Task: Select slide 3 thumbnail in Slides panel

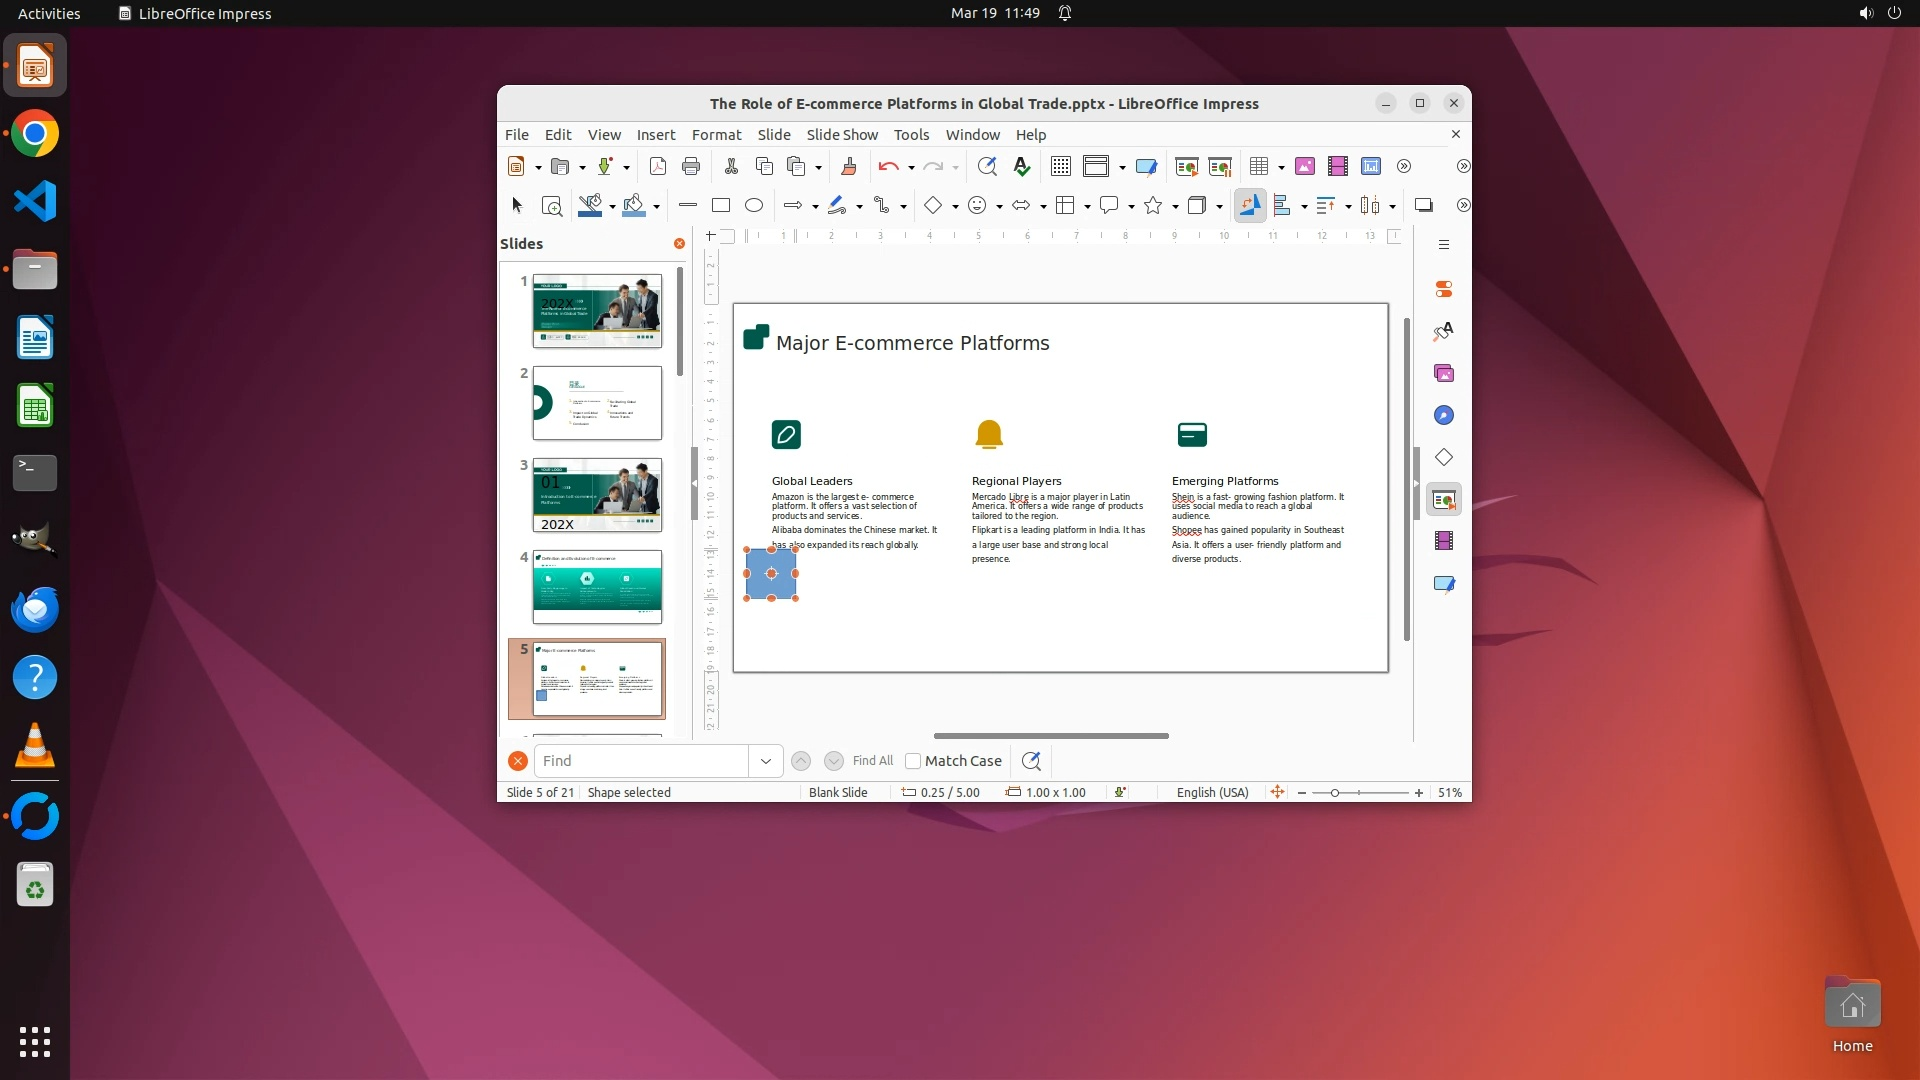Action: (x=597, y=495)
